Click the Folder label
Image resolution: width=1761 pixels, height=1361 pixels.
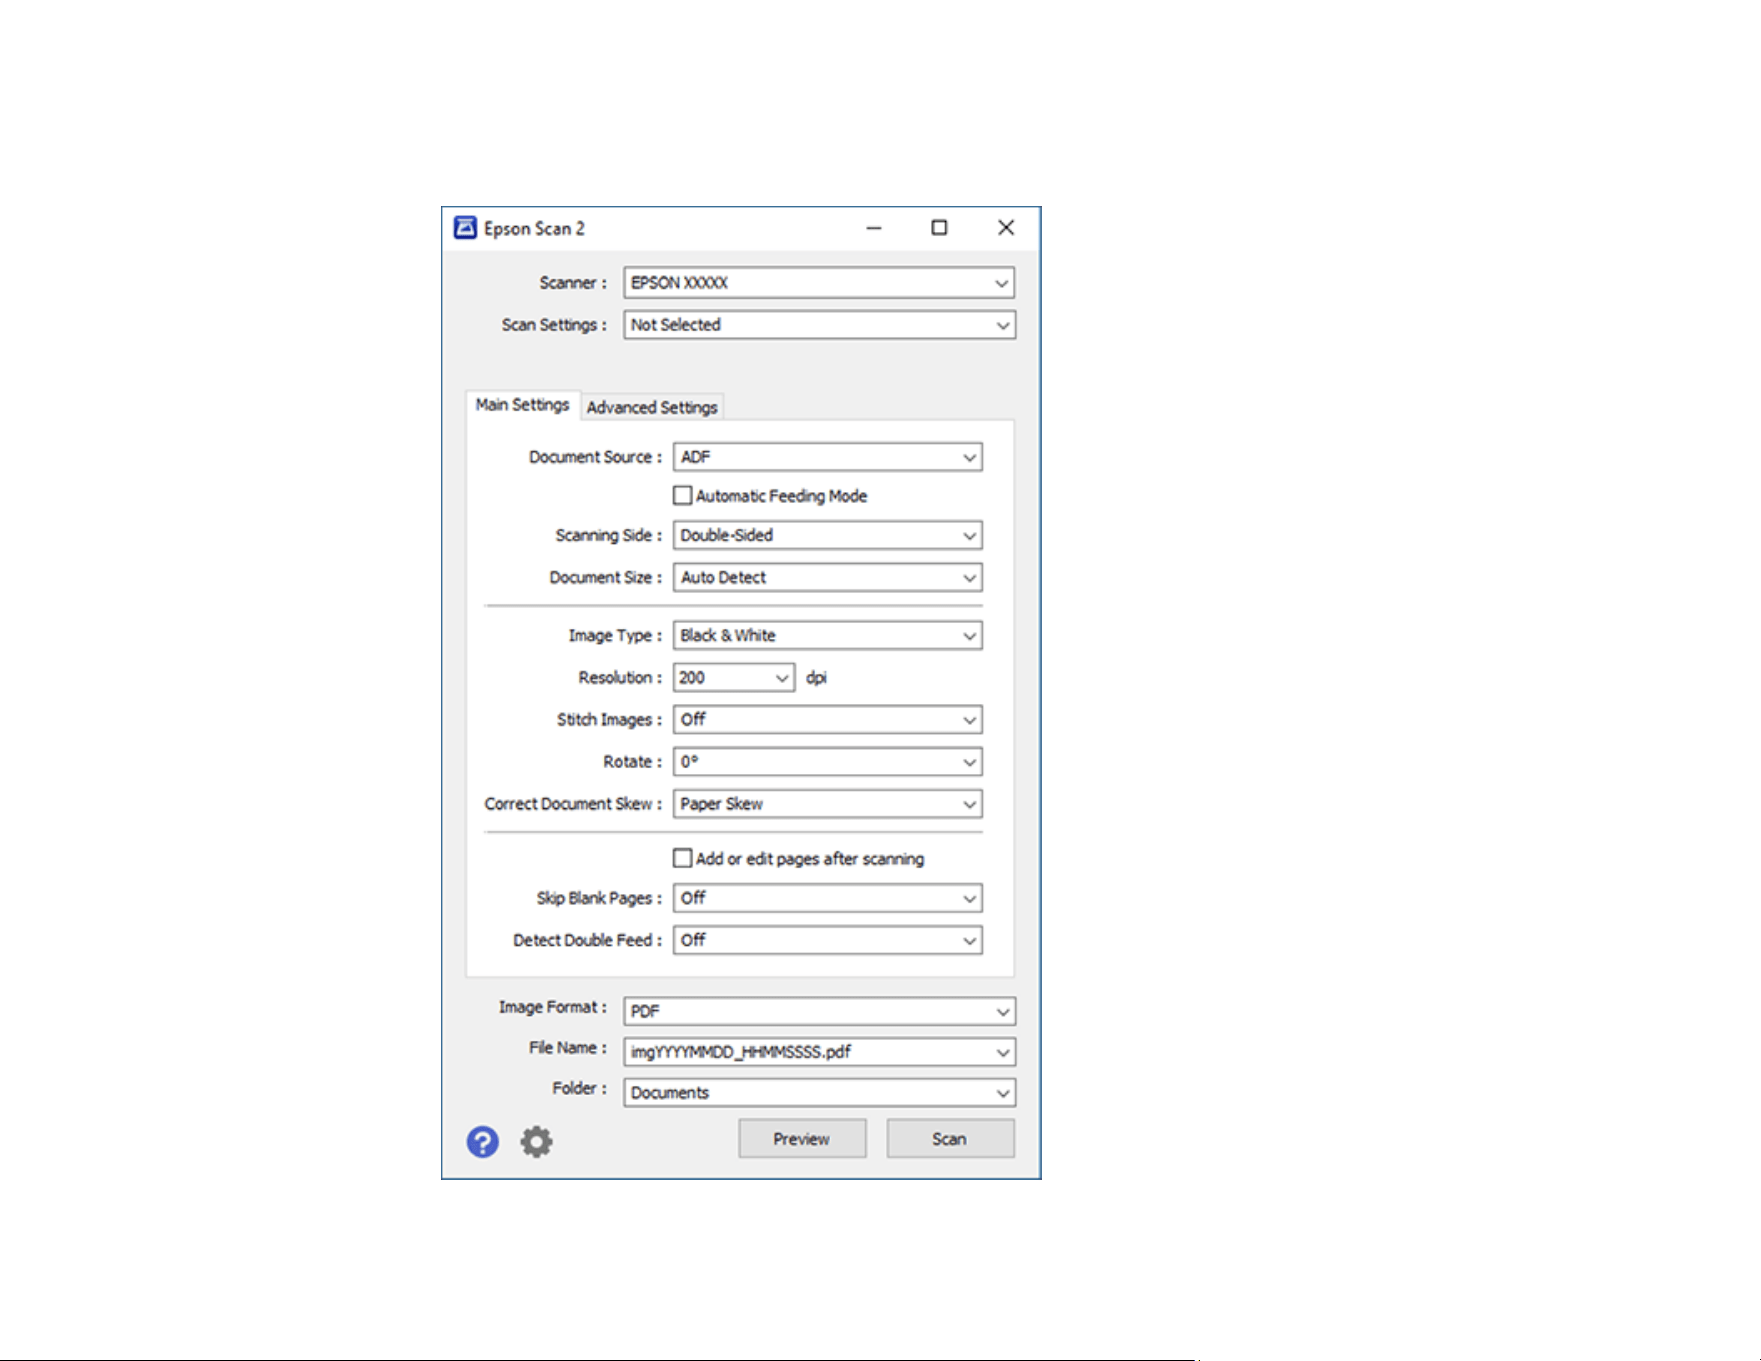click(x=579, y=1088)
